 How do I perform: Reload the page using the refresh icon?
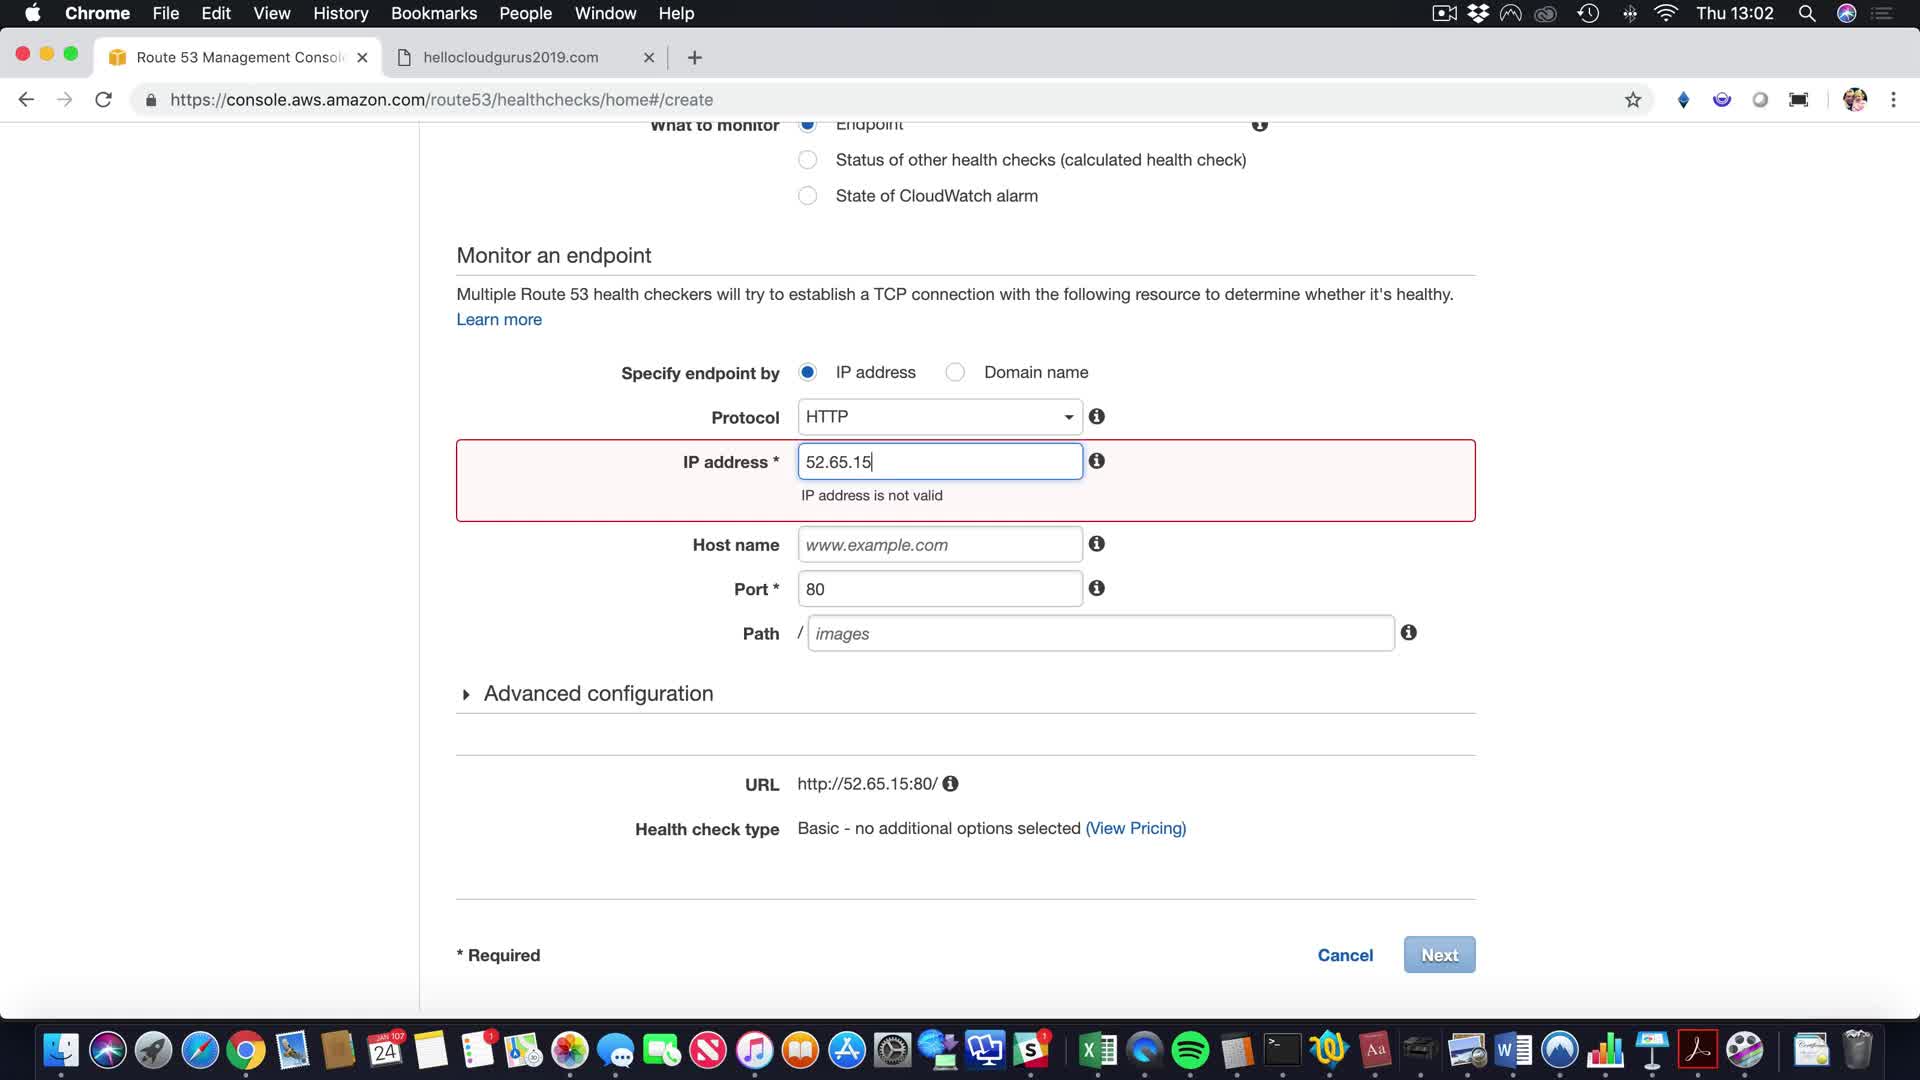[x=103, y=100]
